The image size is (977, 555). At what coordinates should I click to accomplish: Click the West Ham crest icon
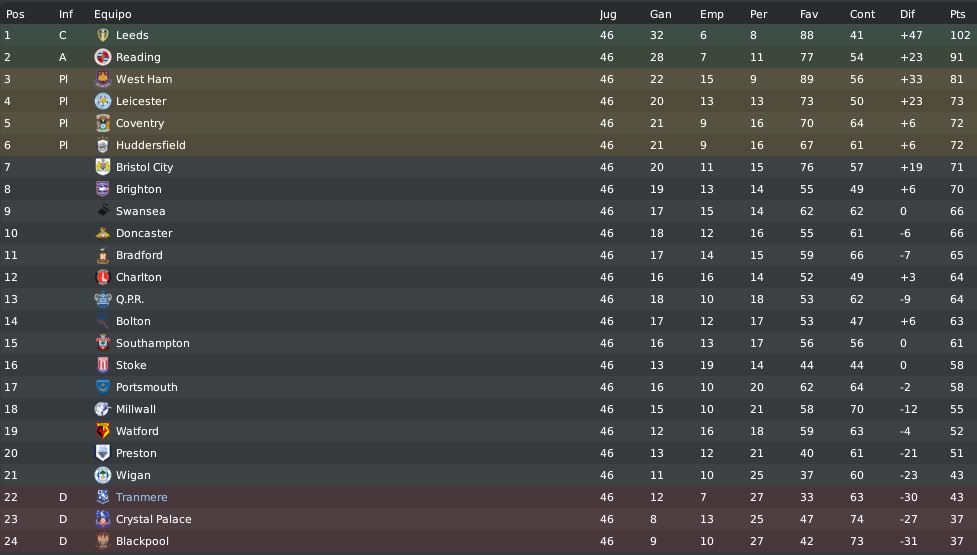tap(103, 79)
